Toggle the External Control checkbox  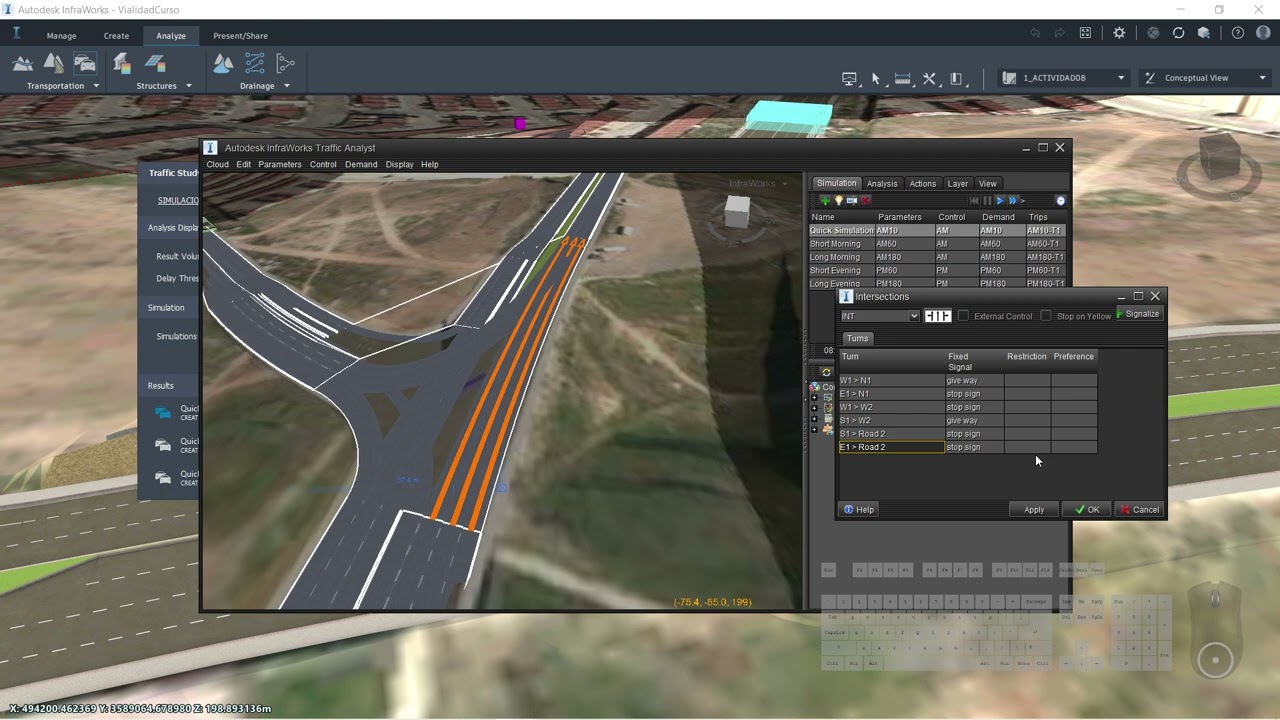point(963,316)
